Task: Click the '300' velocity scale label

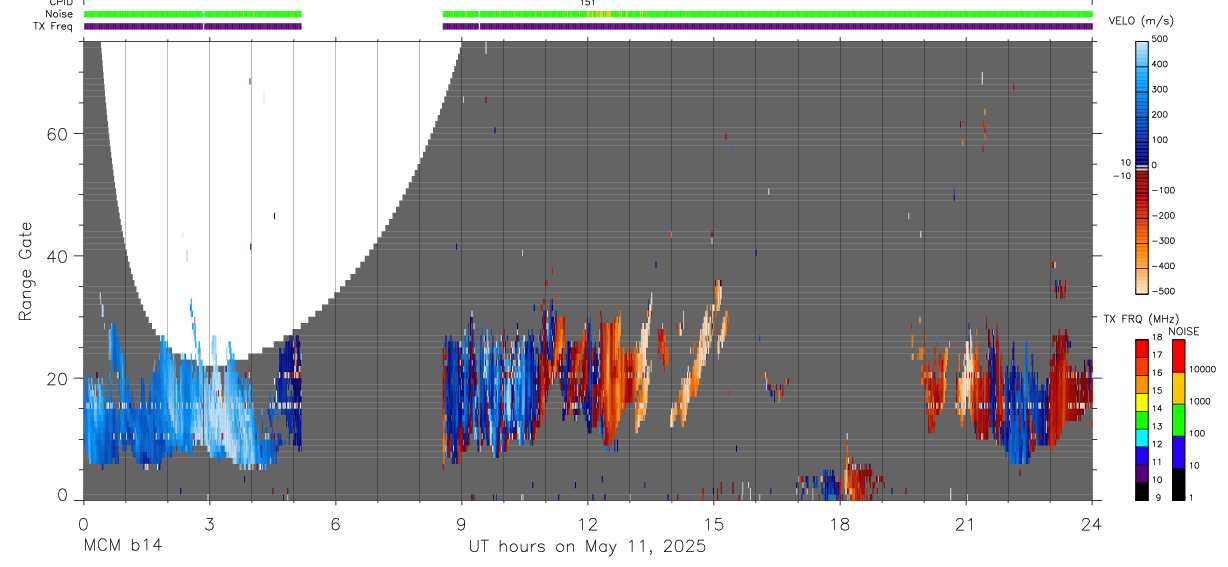Action: (x=1160, y=89)
